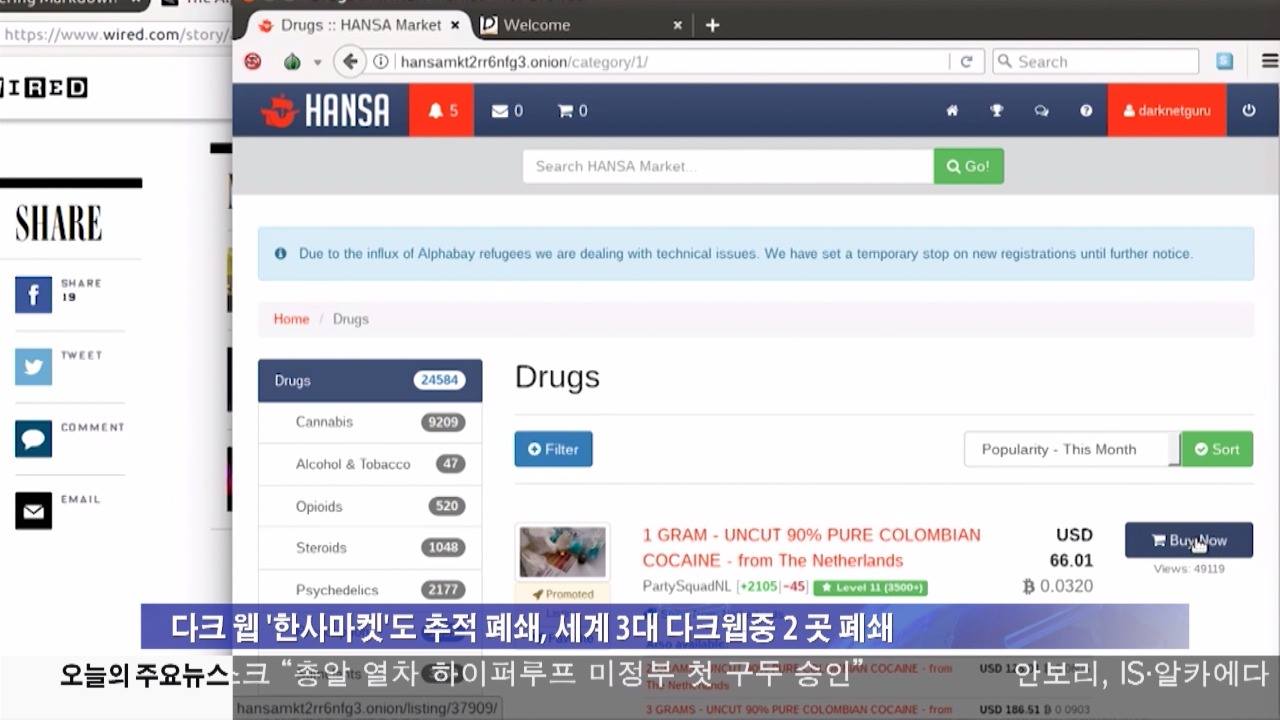Screen dimensions: 1280x720
Task: Click the Search HANSA Market input field
Action: click(728, 166)
